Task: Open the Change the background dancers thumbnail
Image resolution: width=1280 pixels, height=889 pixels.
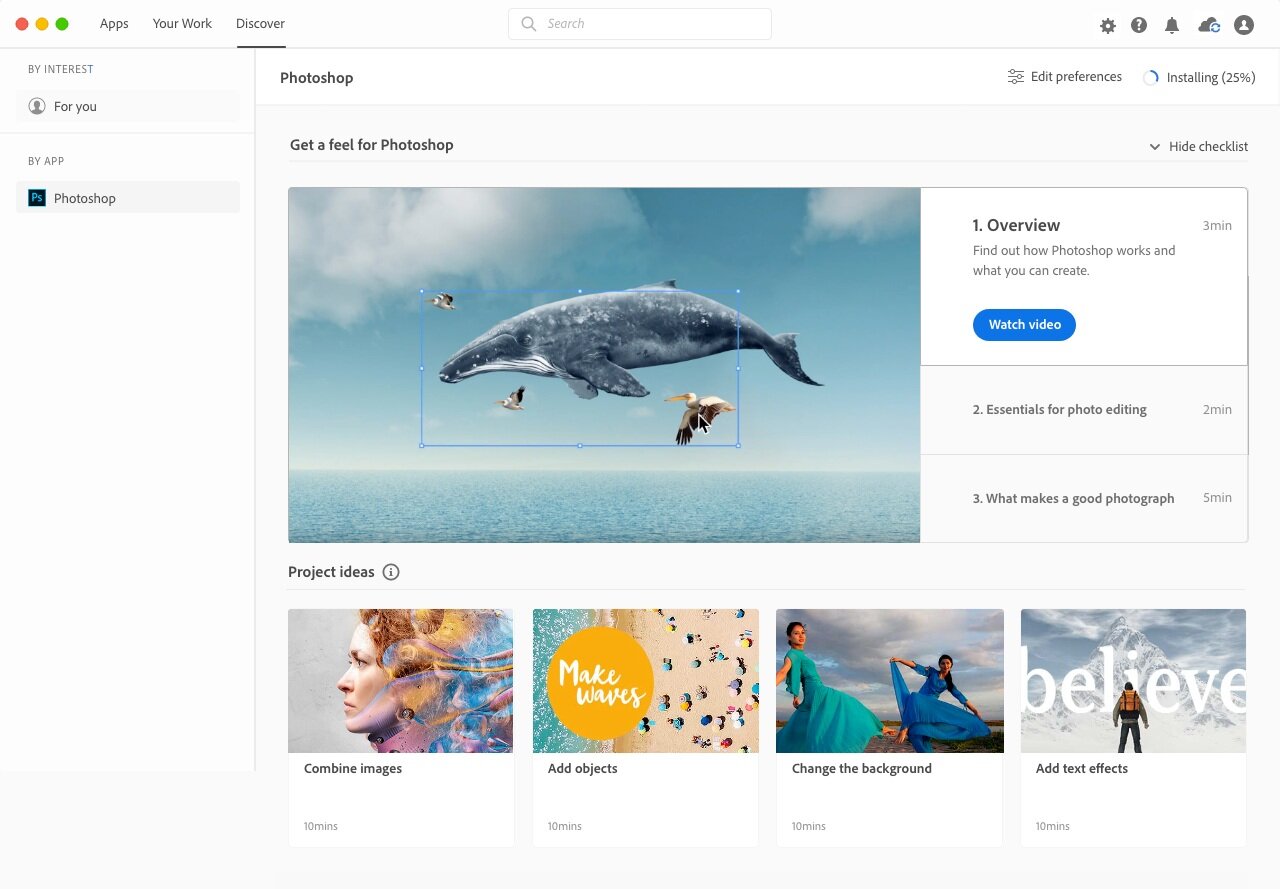Action: coord(890,681)
